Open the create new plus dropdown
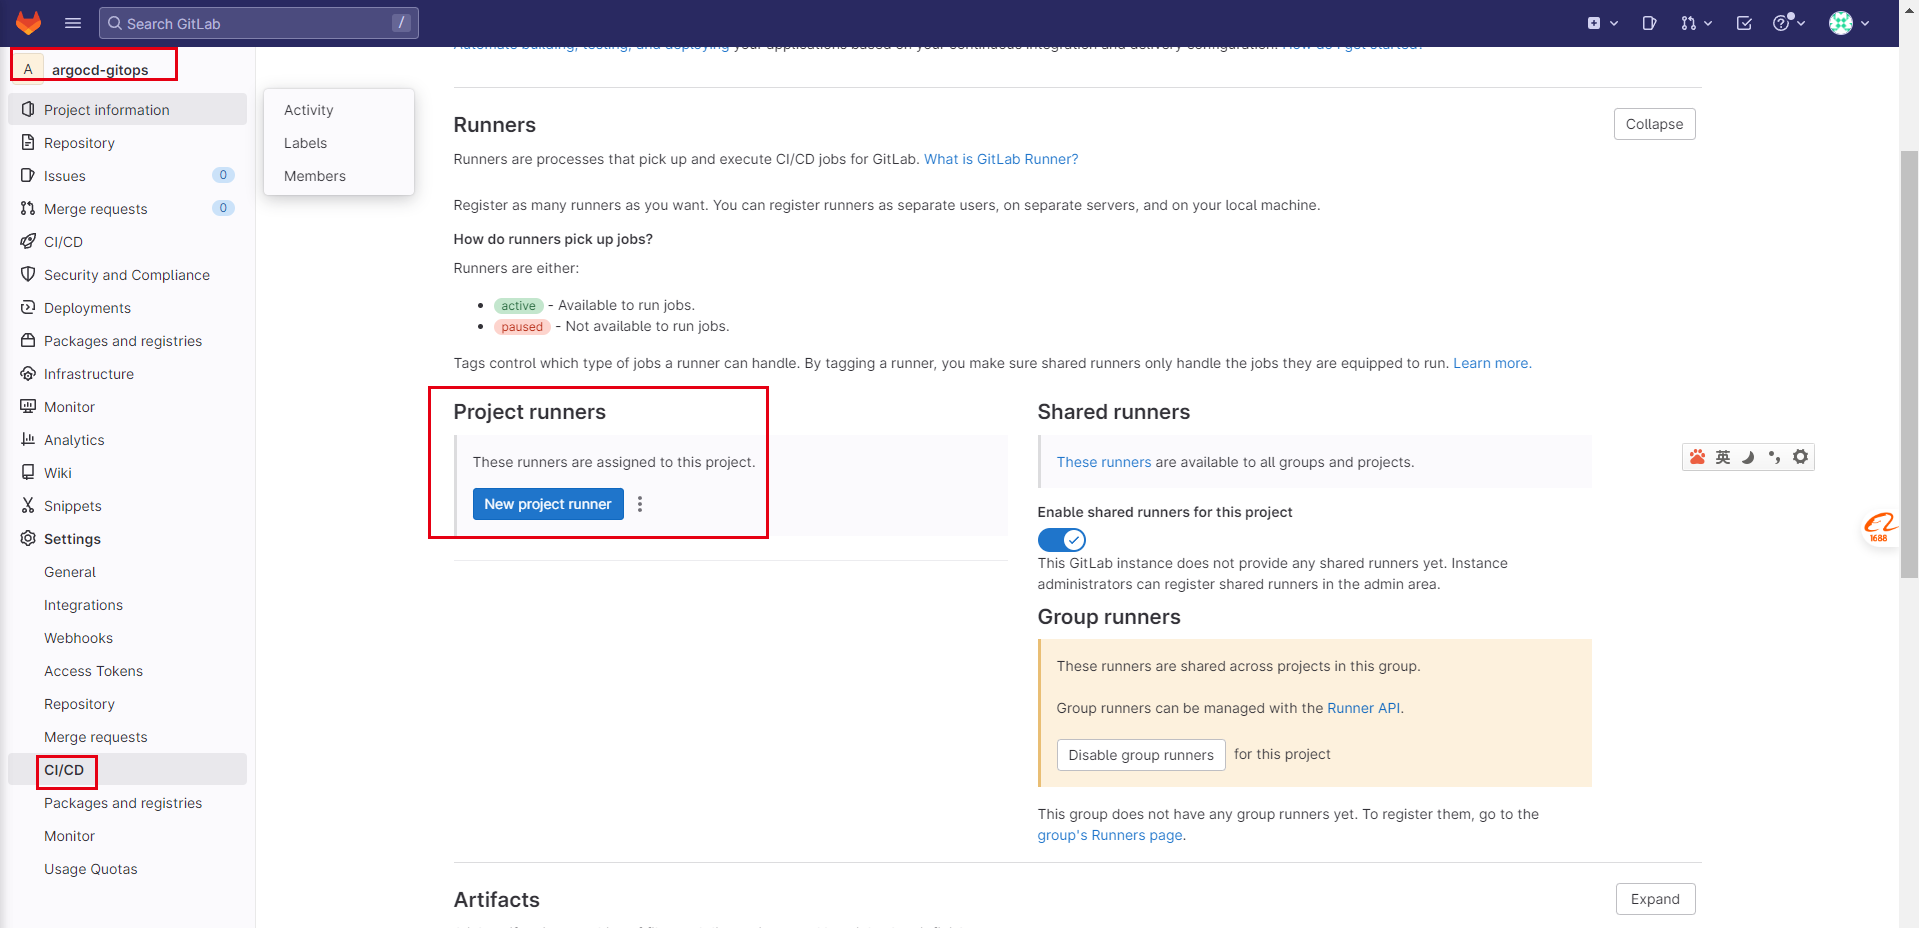Image resolution: width=1919 pixels, height=928 pixels. 1602,23
